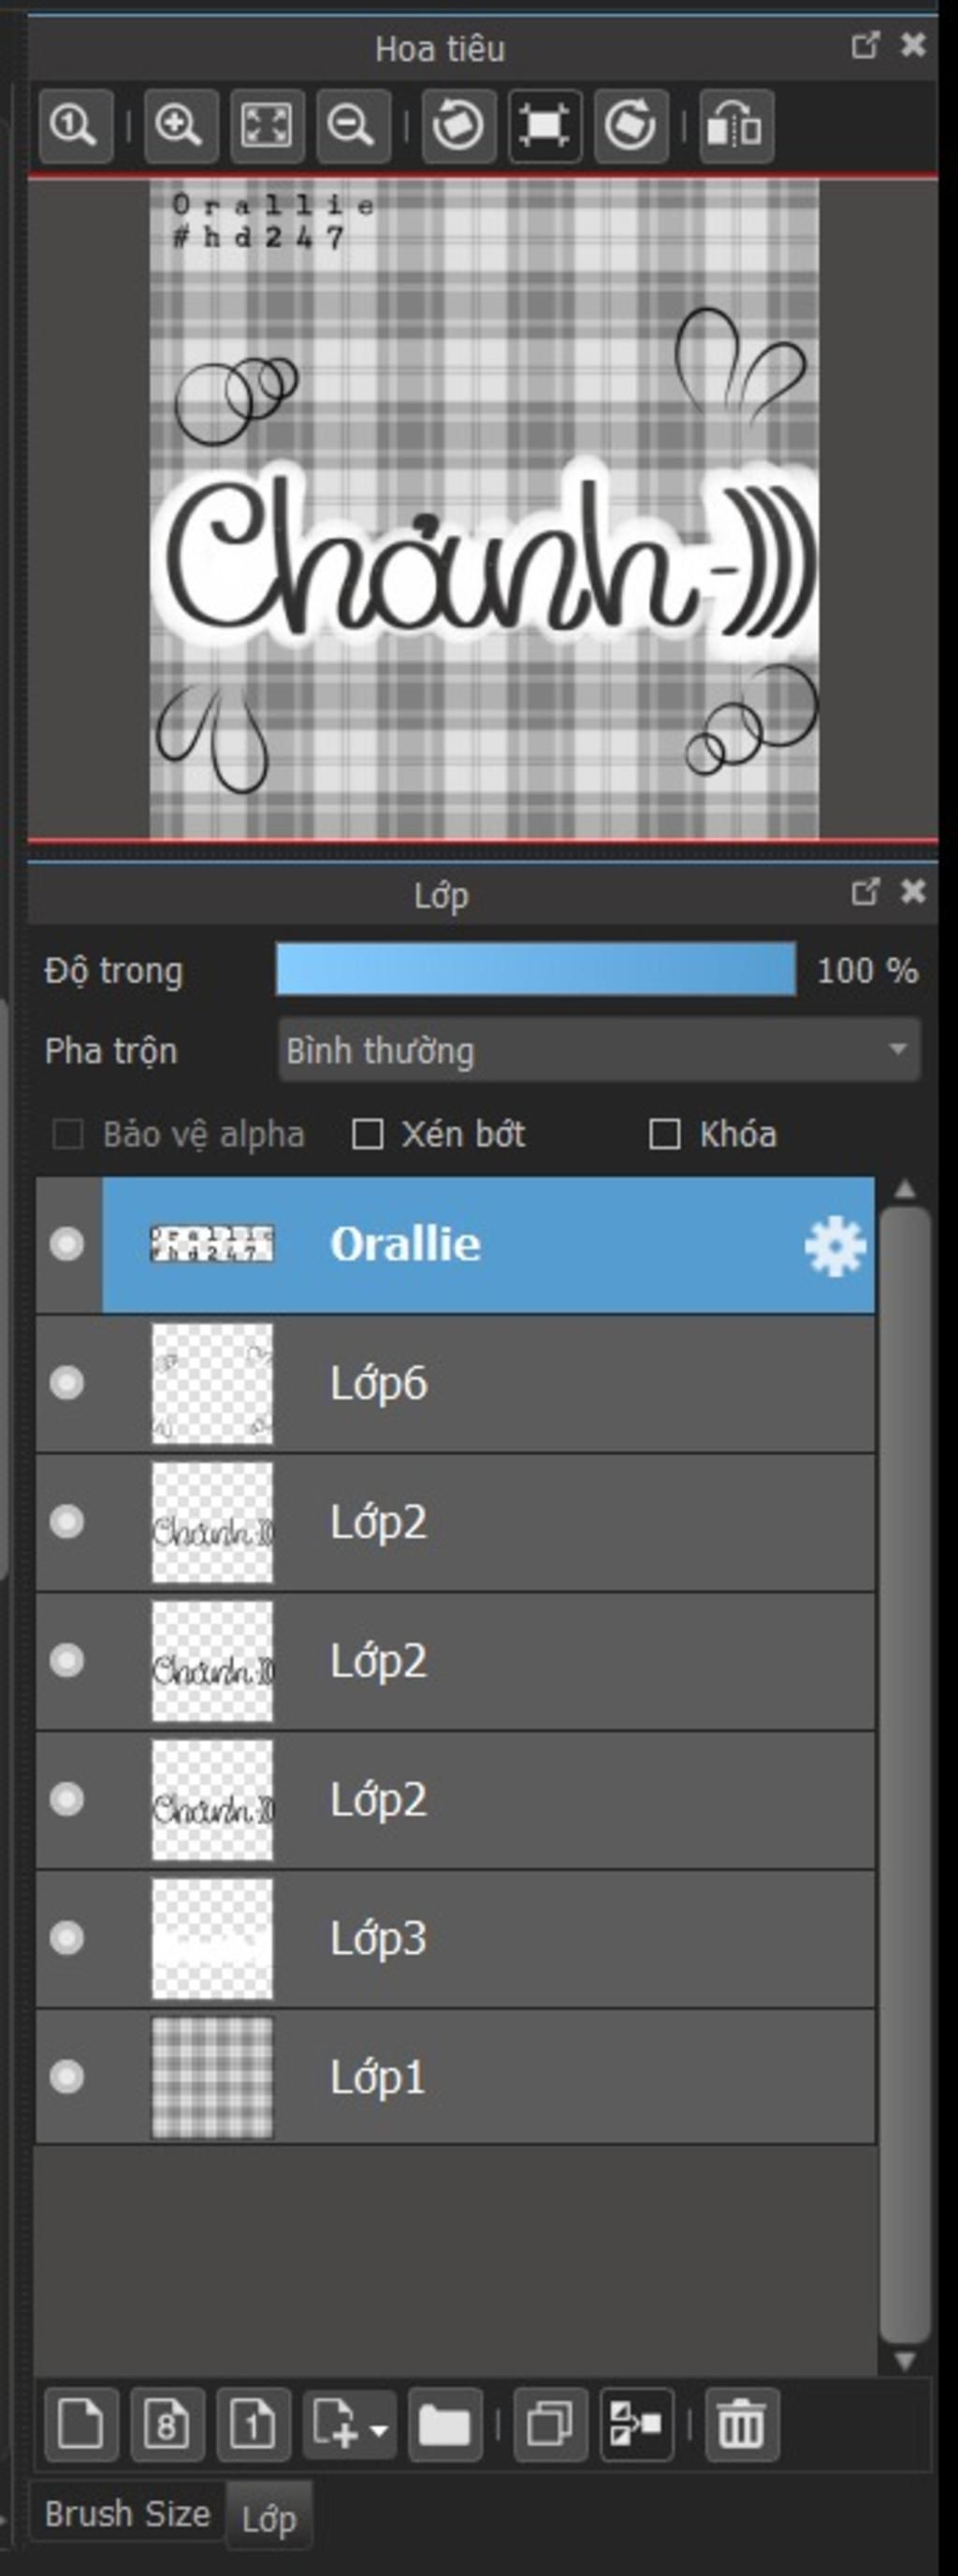Open Pha trộn blending mode dropdown

[599, 1050]
